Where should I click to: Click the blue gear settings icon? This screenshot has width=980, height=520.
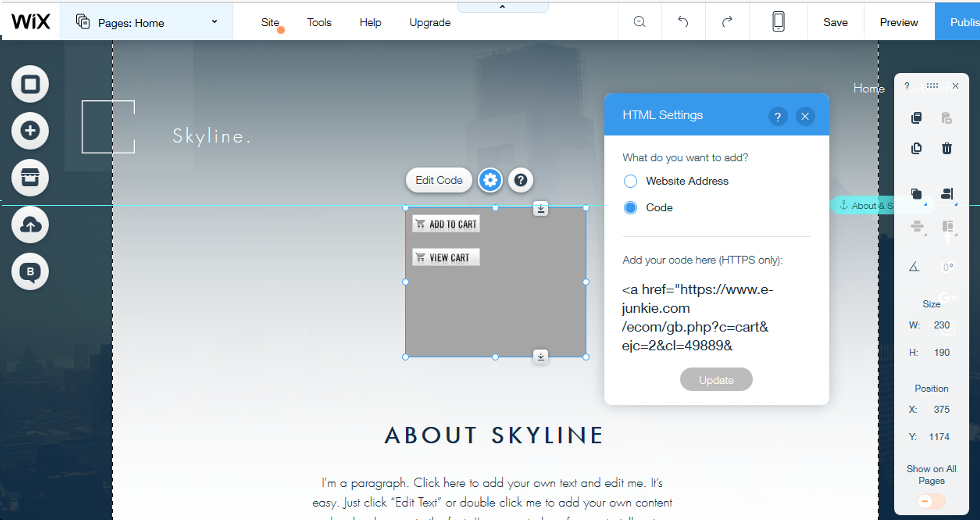click(489, 180)
